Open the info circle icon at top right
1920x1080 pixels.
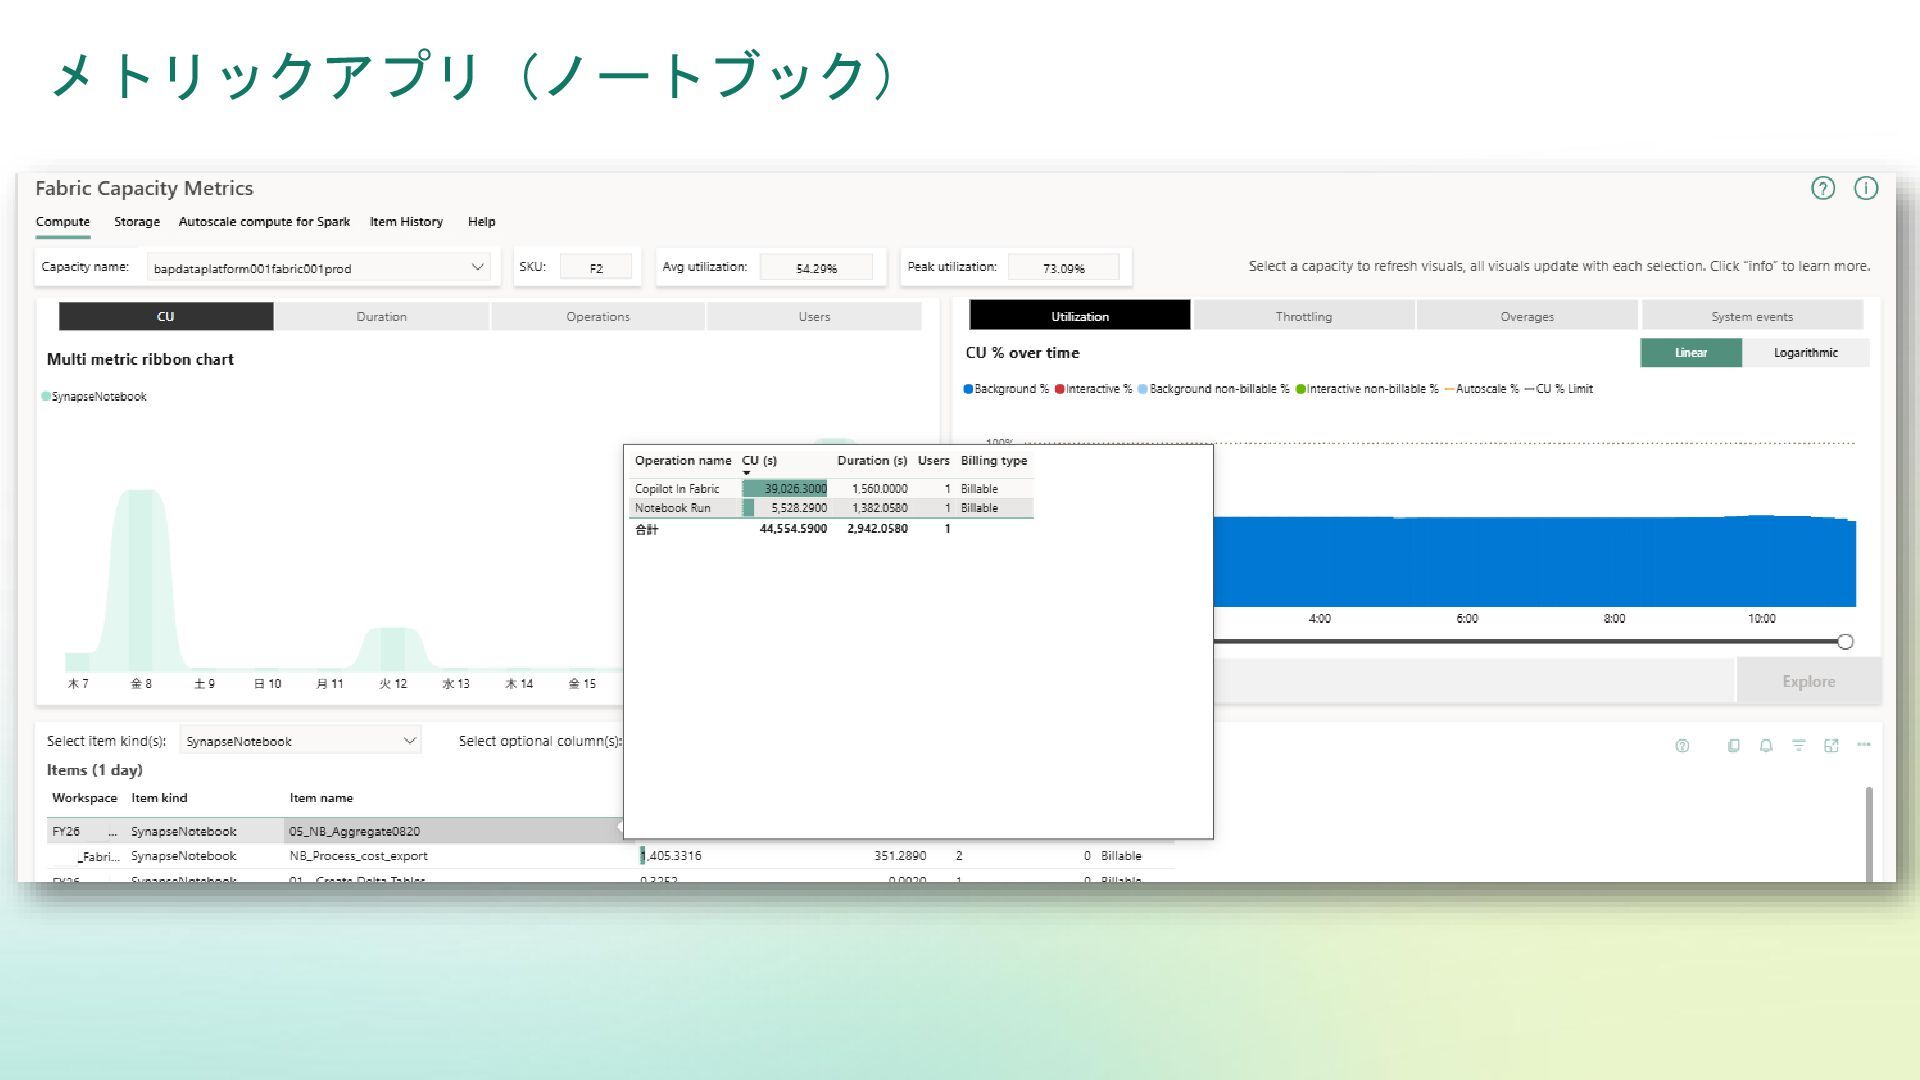(x=1866, y=188)
